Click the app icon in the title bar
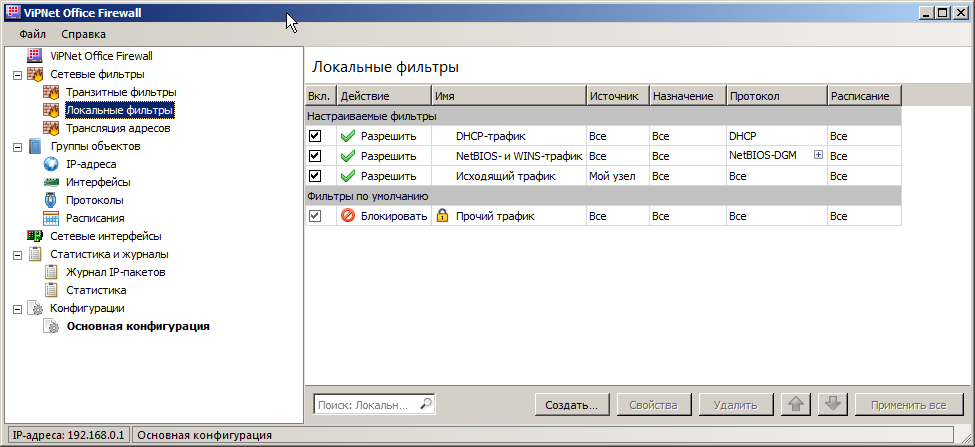This screenshot has width=975, height=447. [12, 12]
